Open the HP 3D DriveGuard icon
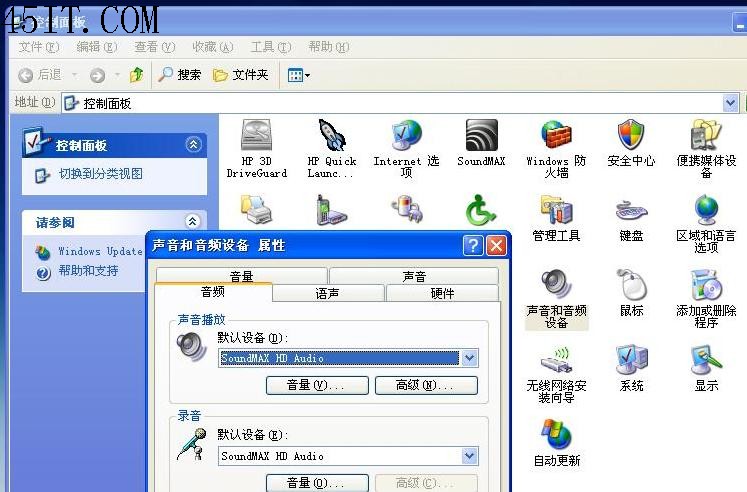 [256, 135]
